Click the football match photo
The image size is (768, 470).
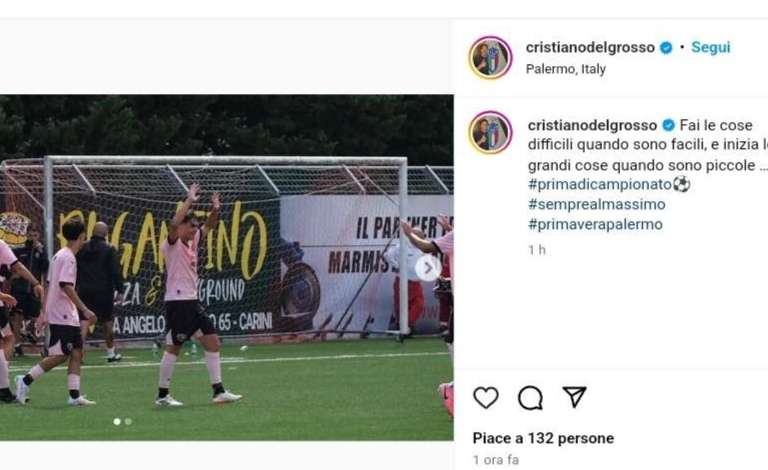(x=227, y=267)
